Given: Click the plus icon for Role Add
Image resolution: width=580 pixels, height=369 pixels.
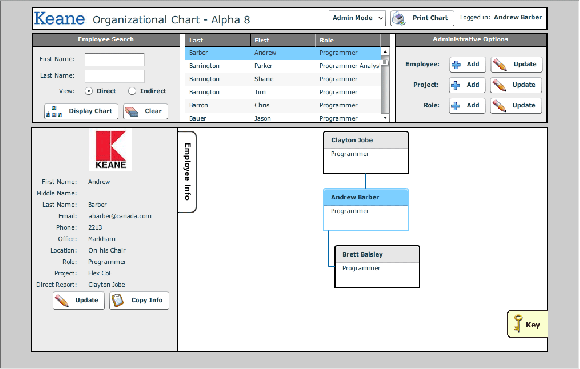Looking at the screenshot, I should pyautogui.click(x=456, y=106).
